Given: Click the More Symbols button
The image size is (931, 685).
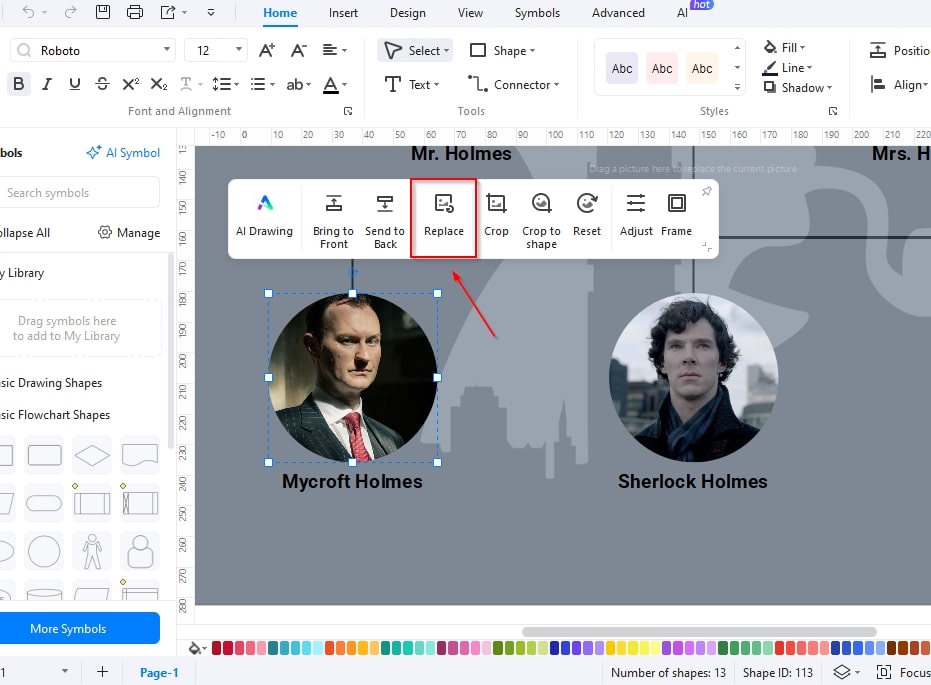Looking at the screenshot, I should 79,628.
